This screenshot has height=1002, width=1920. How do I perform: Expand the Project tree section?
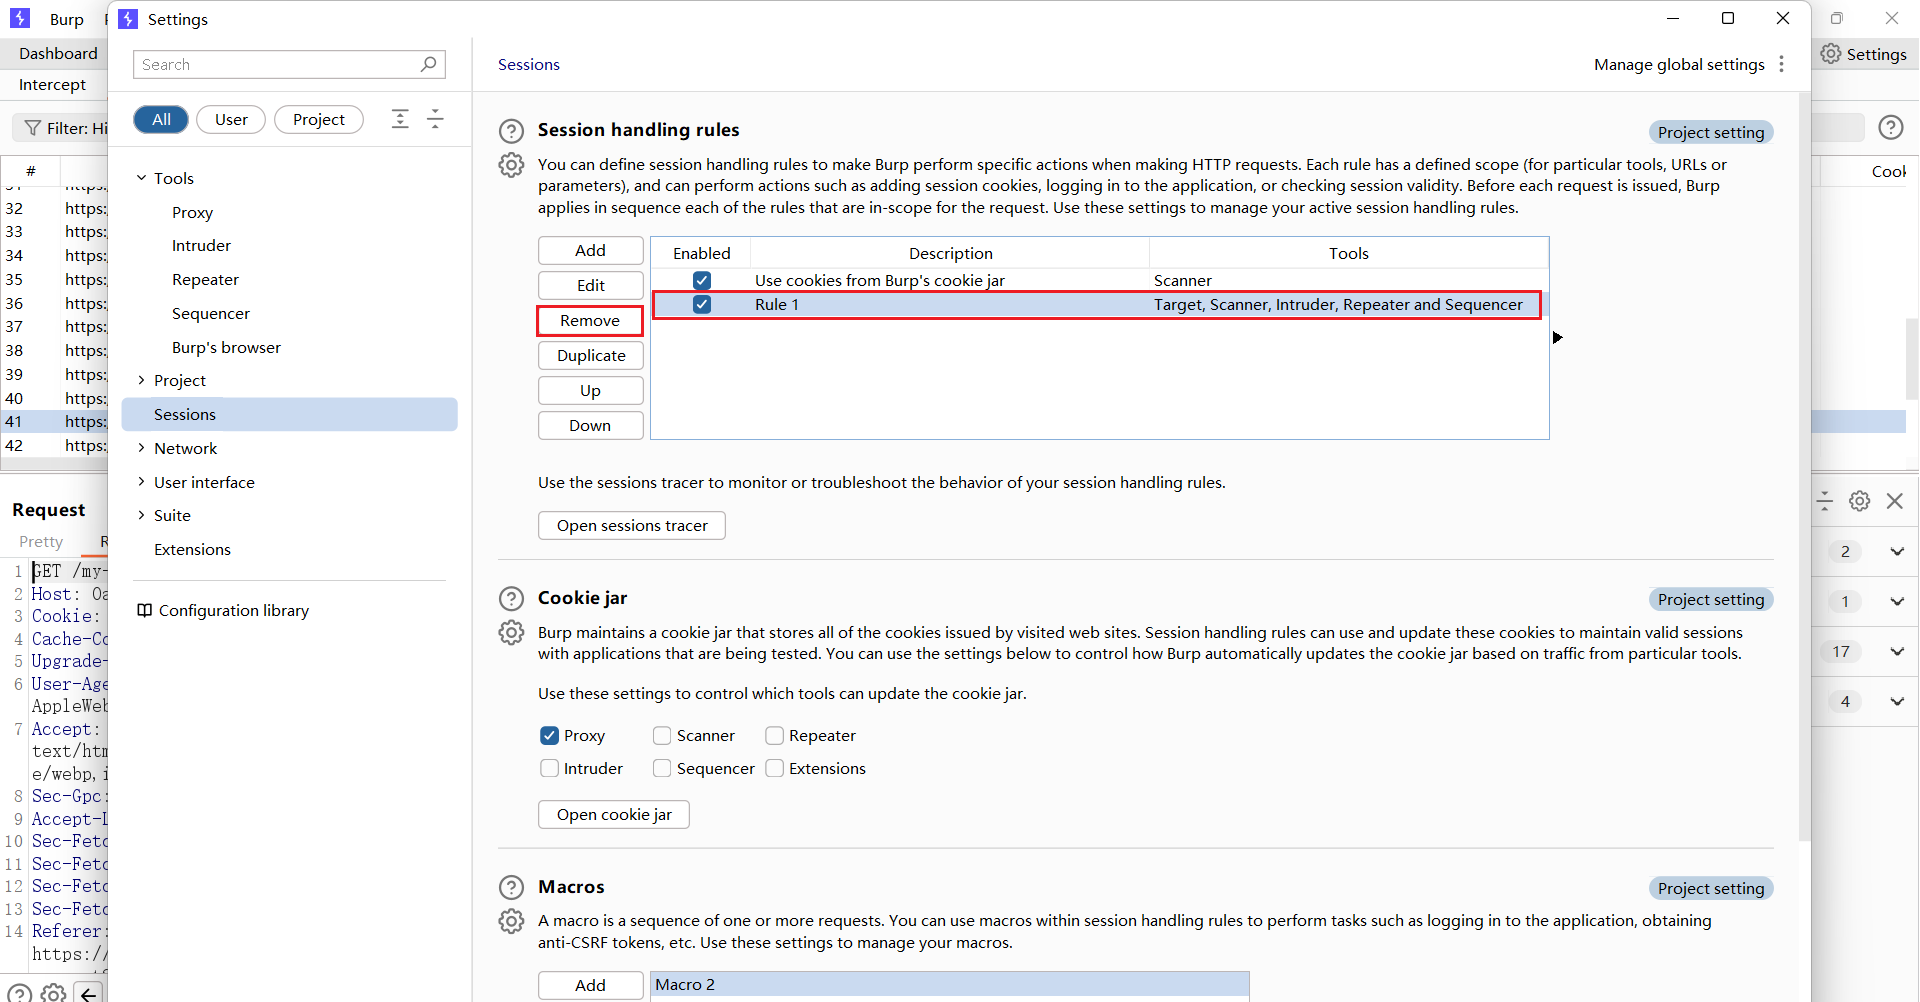(x=141, y=380)
